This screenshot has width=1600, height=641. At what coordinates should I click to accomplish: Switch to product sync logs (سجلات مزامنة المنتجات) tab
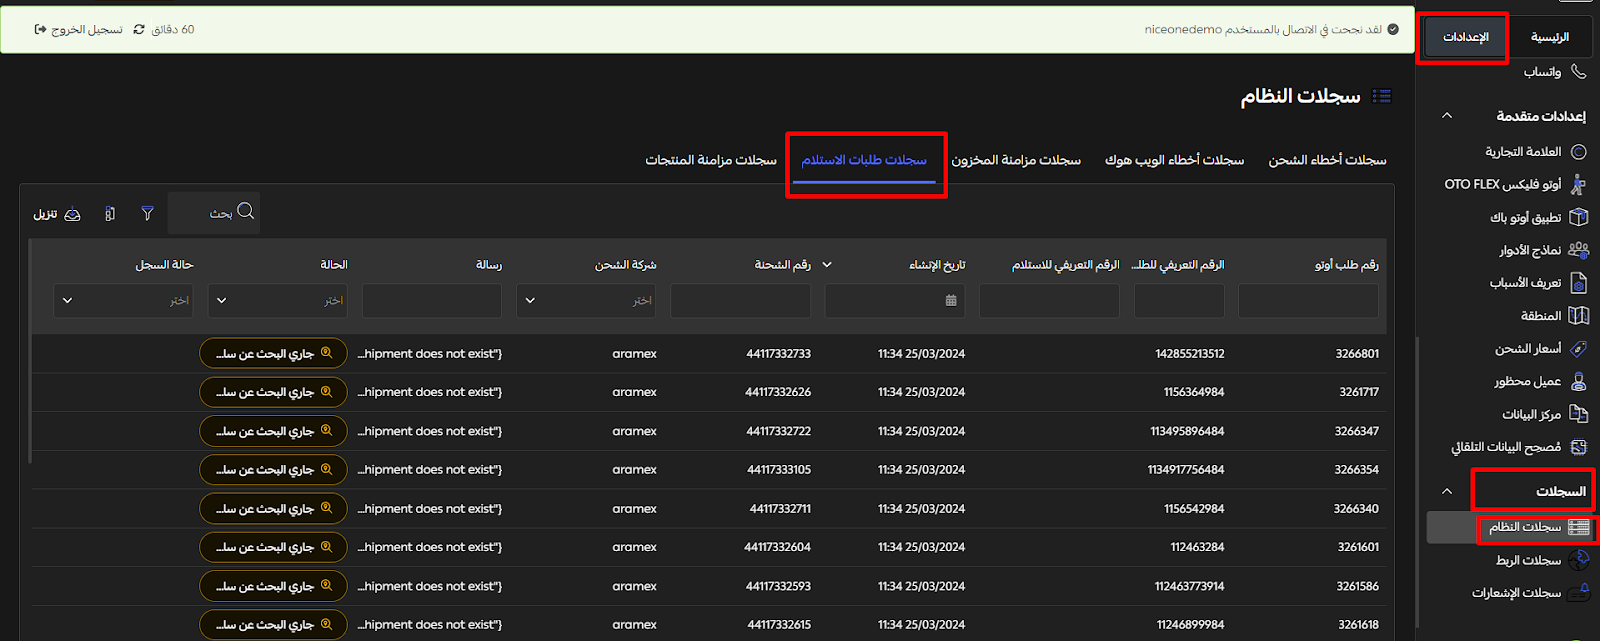pos(711,160)
